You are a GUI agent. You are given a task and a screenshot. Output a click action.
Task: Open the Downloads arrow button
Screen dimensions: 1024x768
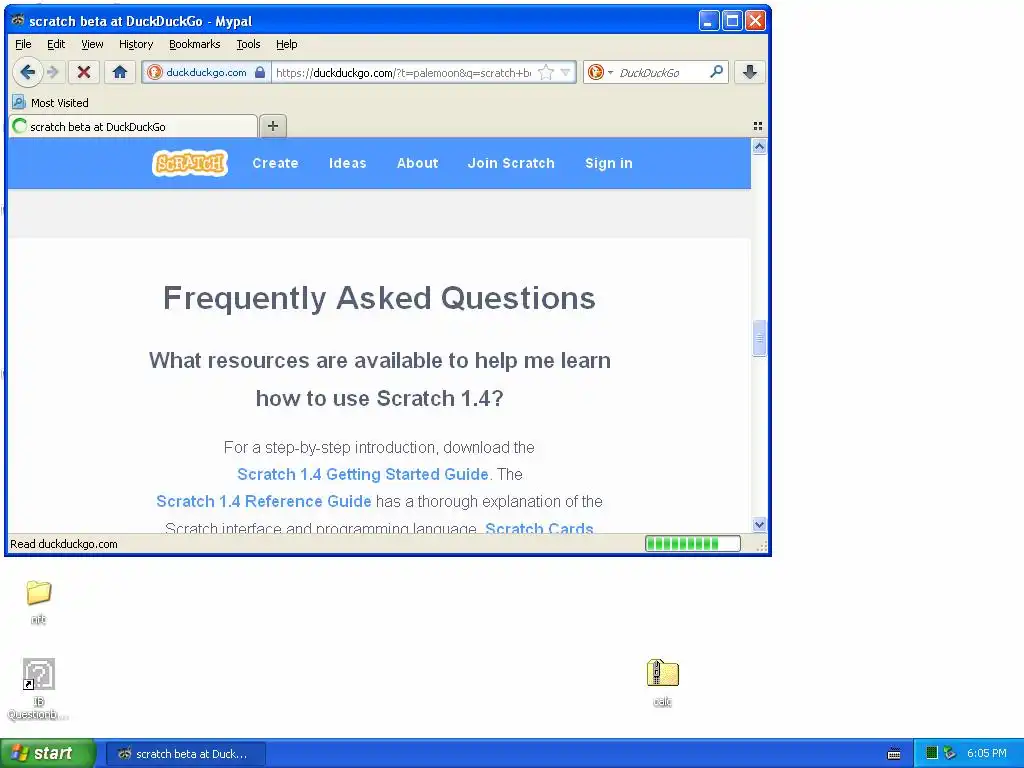[750, 72]
